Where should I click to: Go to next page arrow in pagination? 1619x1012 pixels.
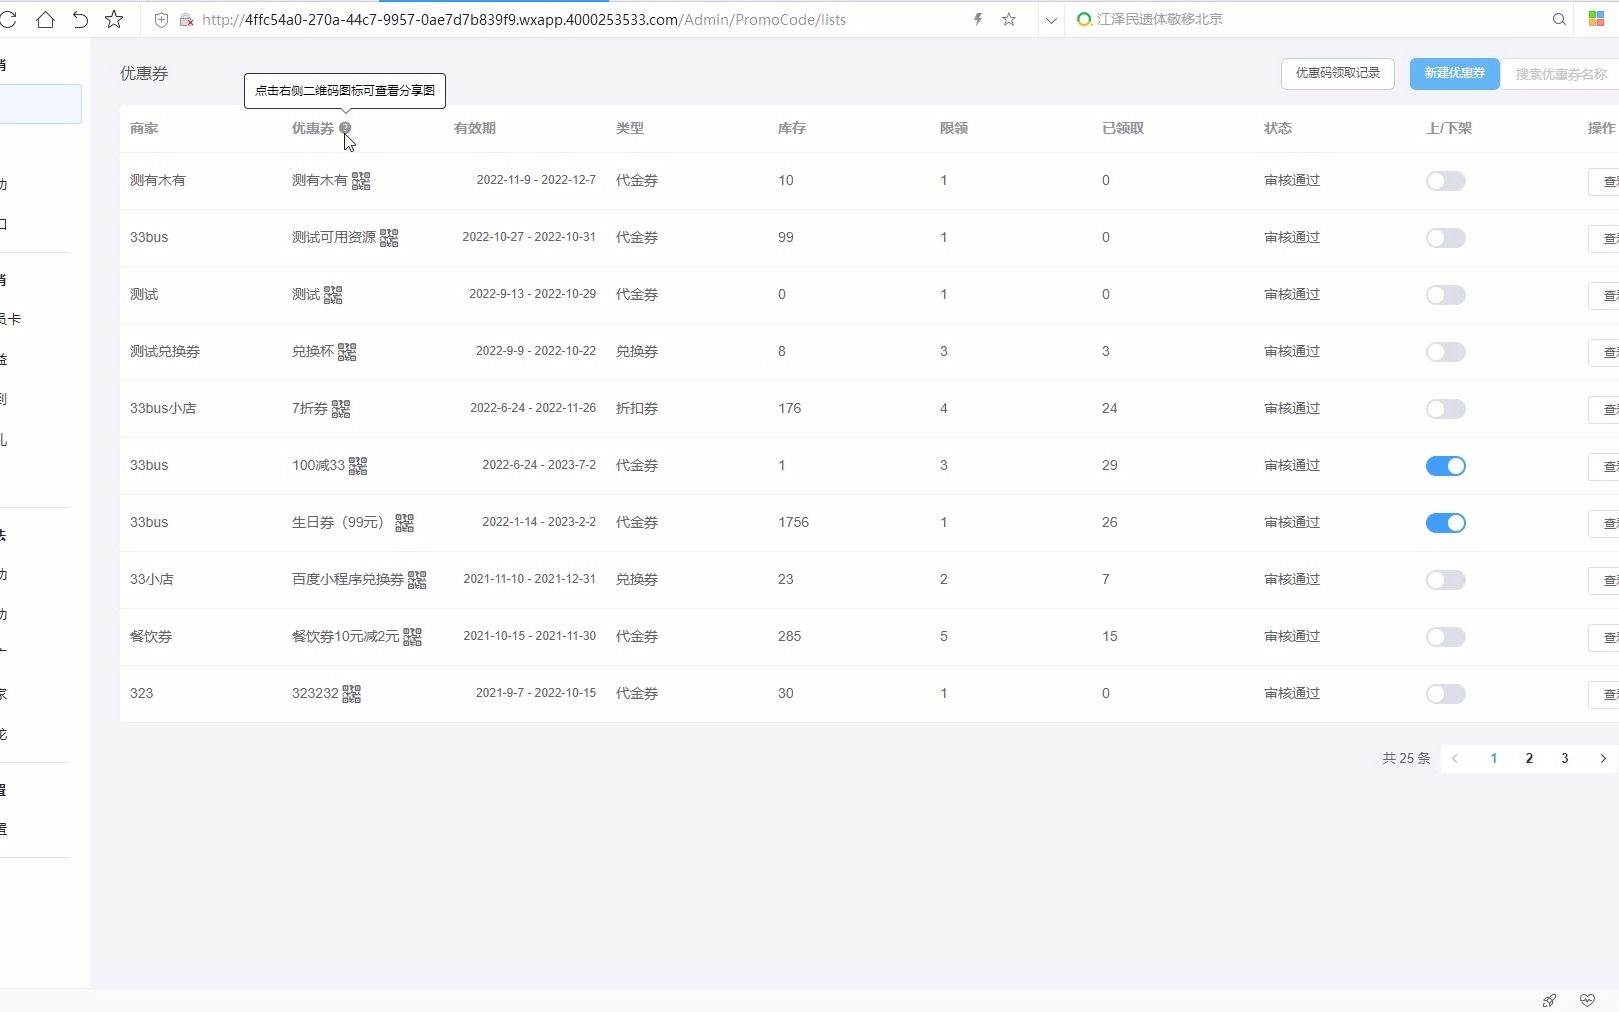tap(1602, 758)
